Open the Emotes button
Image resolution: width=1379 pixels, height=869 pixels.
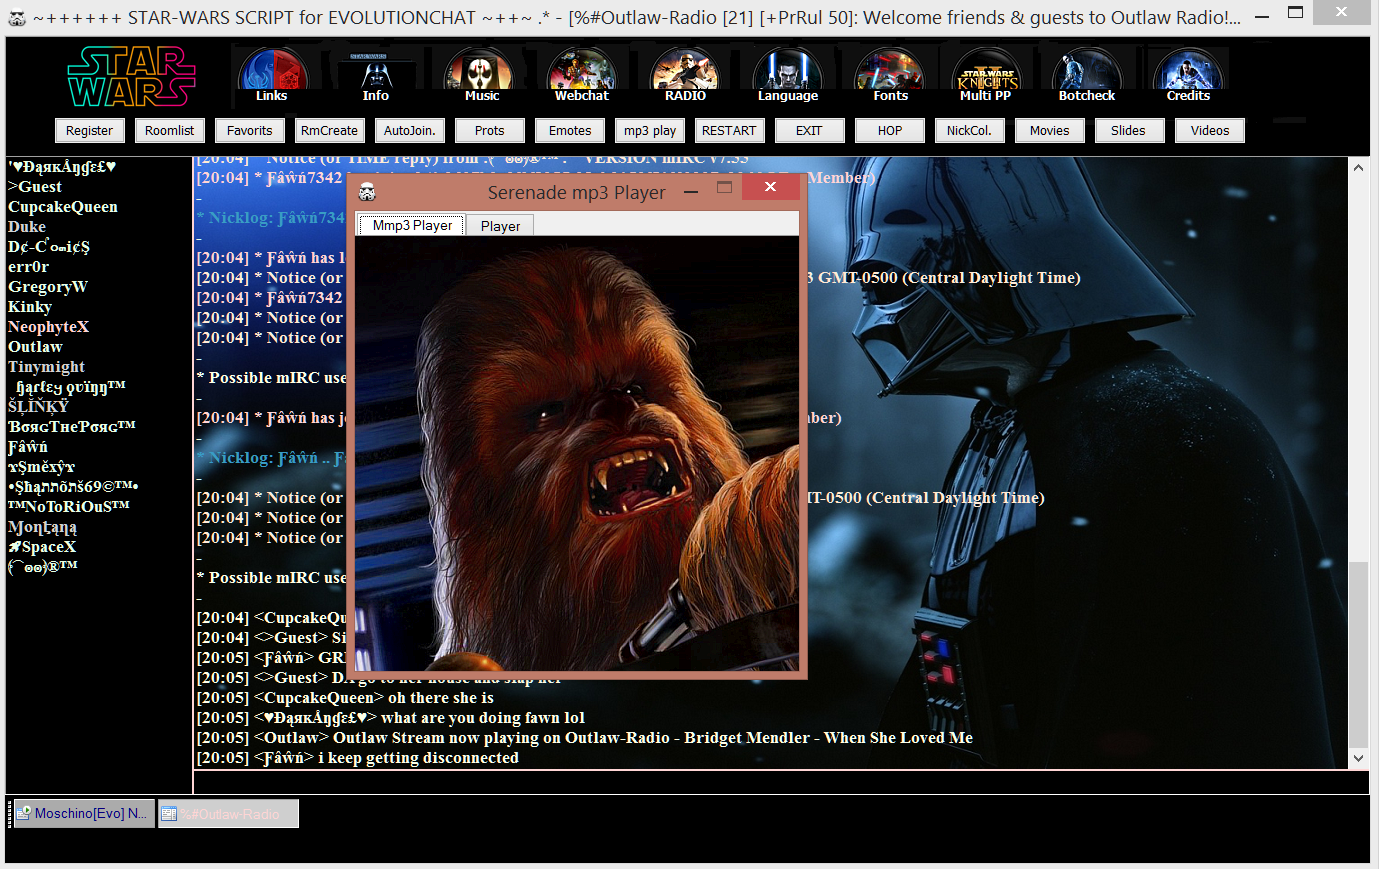(570, 131)
